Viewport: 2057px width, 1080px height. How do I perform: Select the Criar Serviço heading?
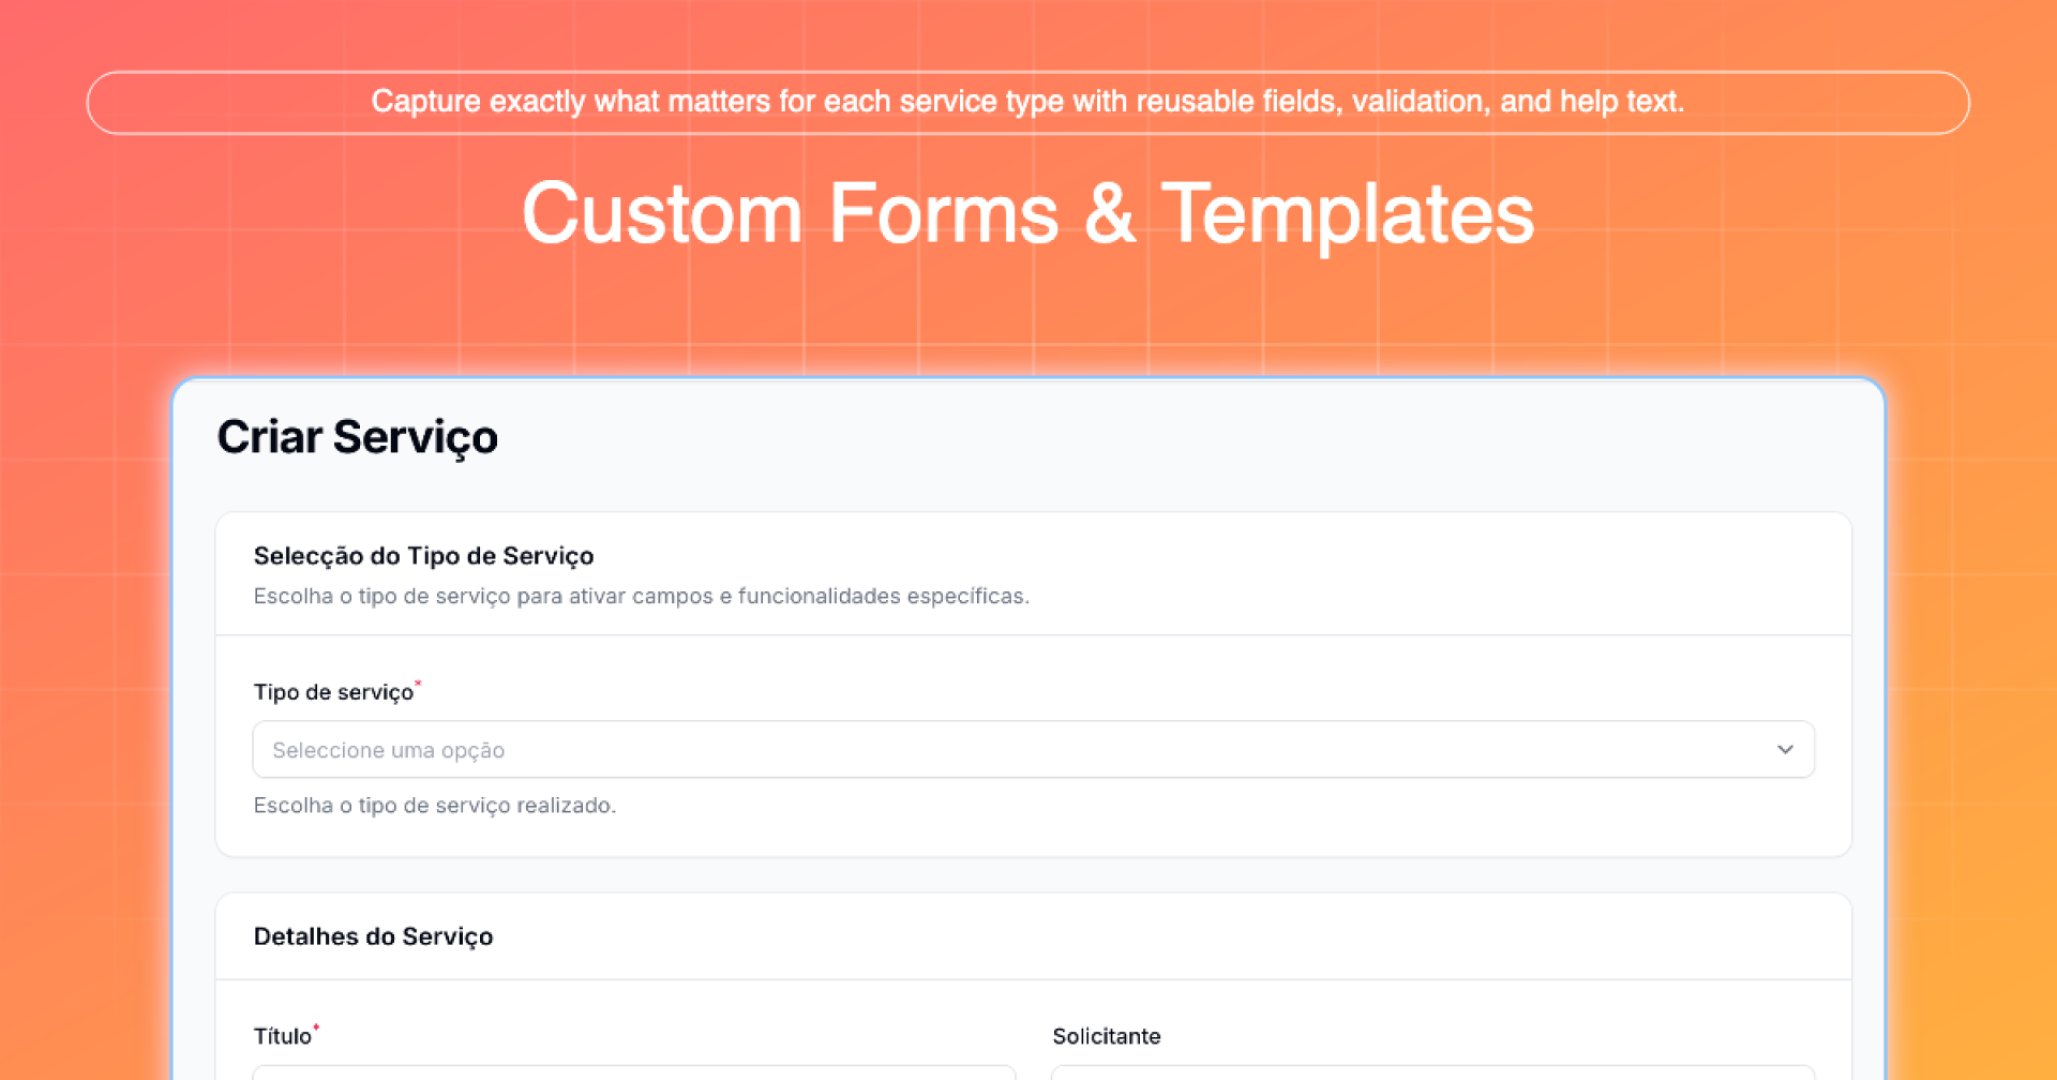click(357, 437)
